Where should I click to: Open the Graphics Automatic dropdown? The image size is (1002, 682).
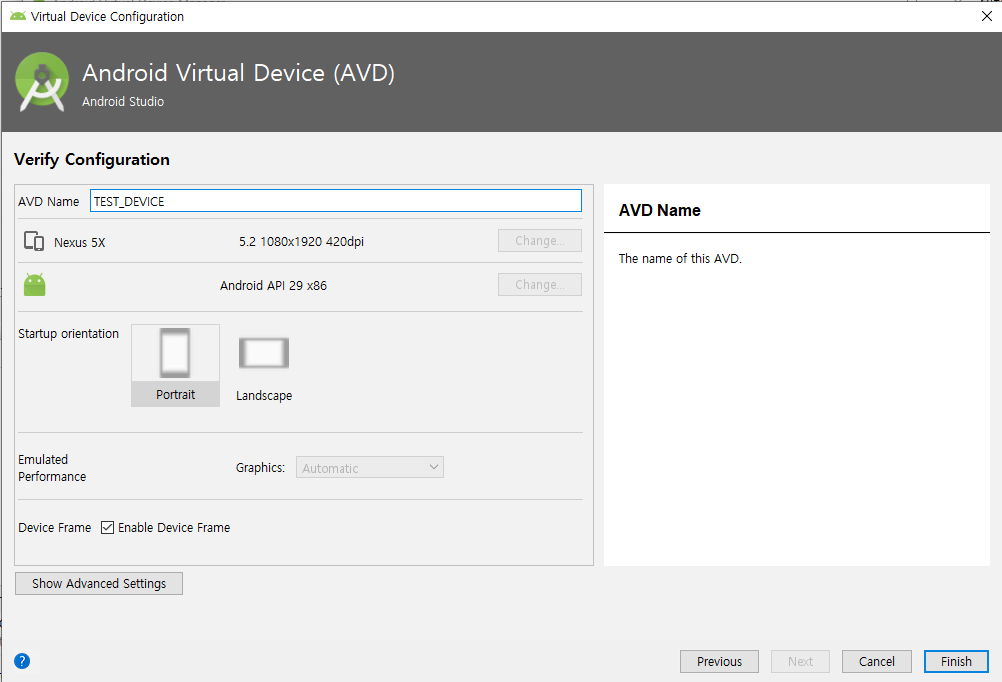point(369,467)
